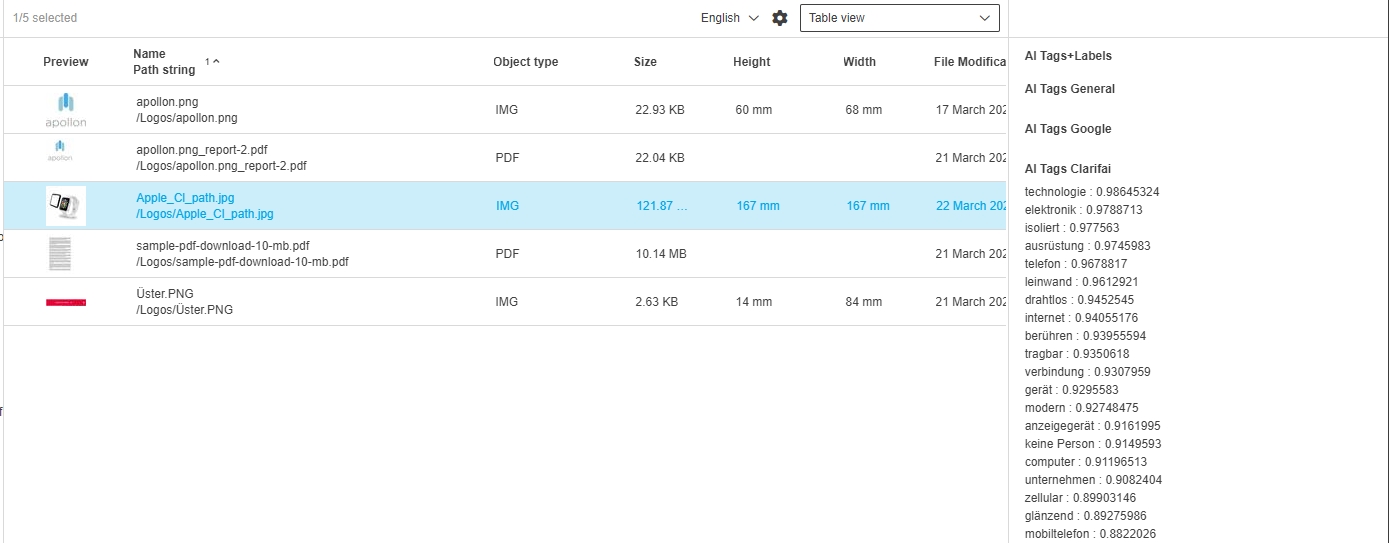Click the File Modification column header
1389x543 pixels.
[x=969, y=62]
